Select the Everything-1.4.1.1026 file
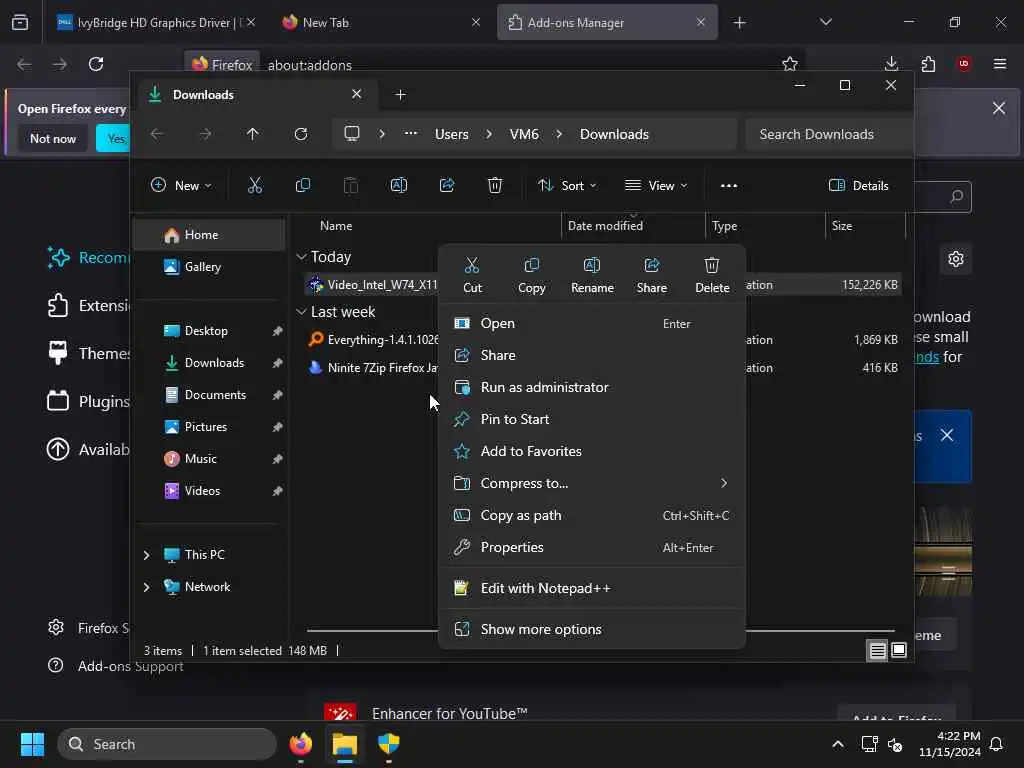The width and height of the screenshot is (1024, 768). 382,340
